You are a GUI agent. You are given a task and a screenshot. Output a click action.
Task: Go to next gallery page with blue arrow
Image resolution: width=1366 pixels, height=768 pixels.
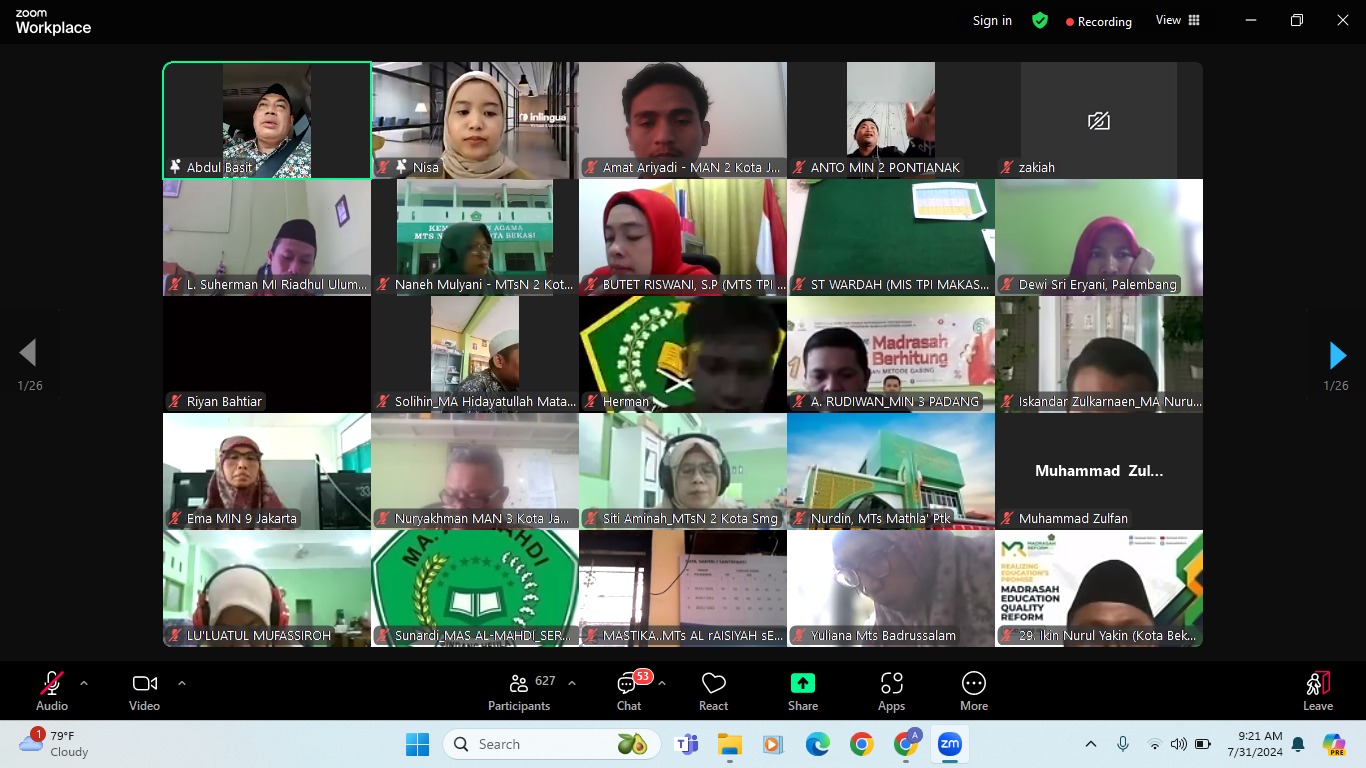1337,355
